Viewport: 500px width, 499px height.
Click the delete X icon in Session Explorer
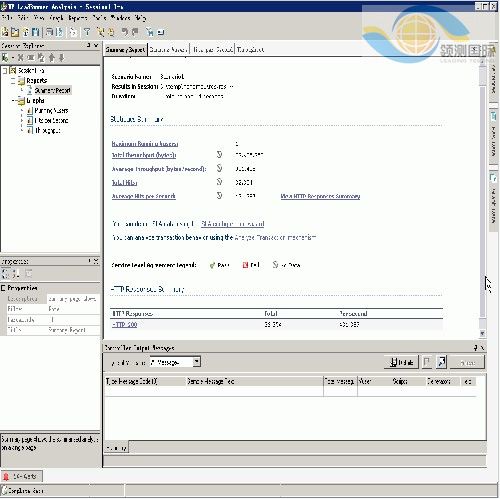[x=21, y=57]
